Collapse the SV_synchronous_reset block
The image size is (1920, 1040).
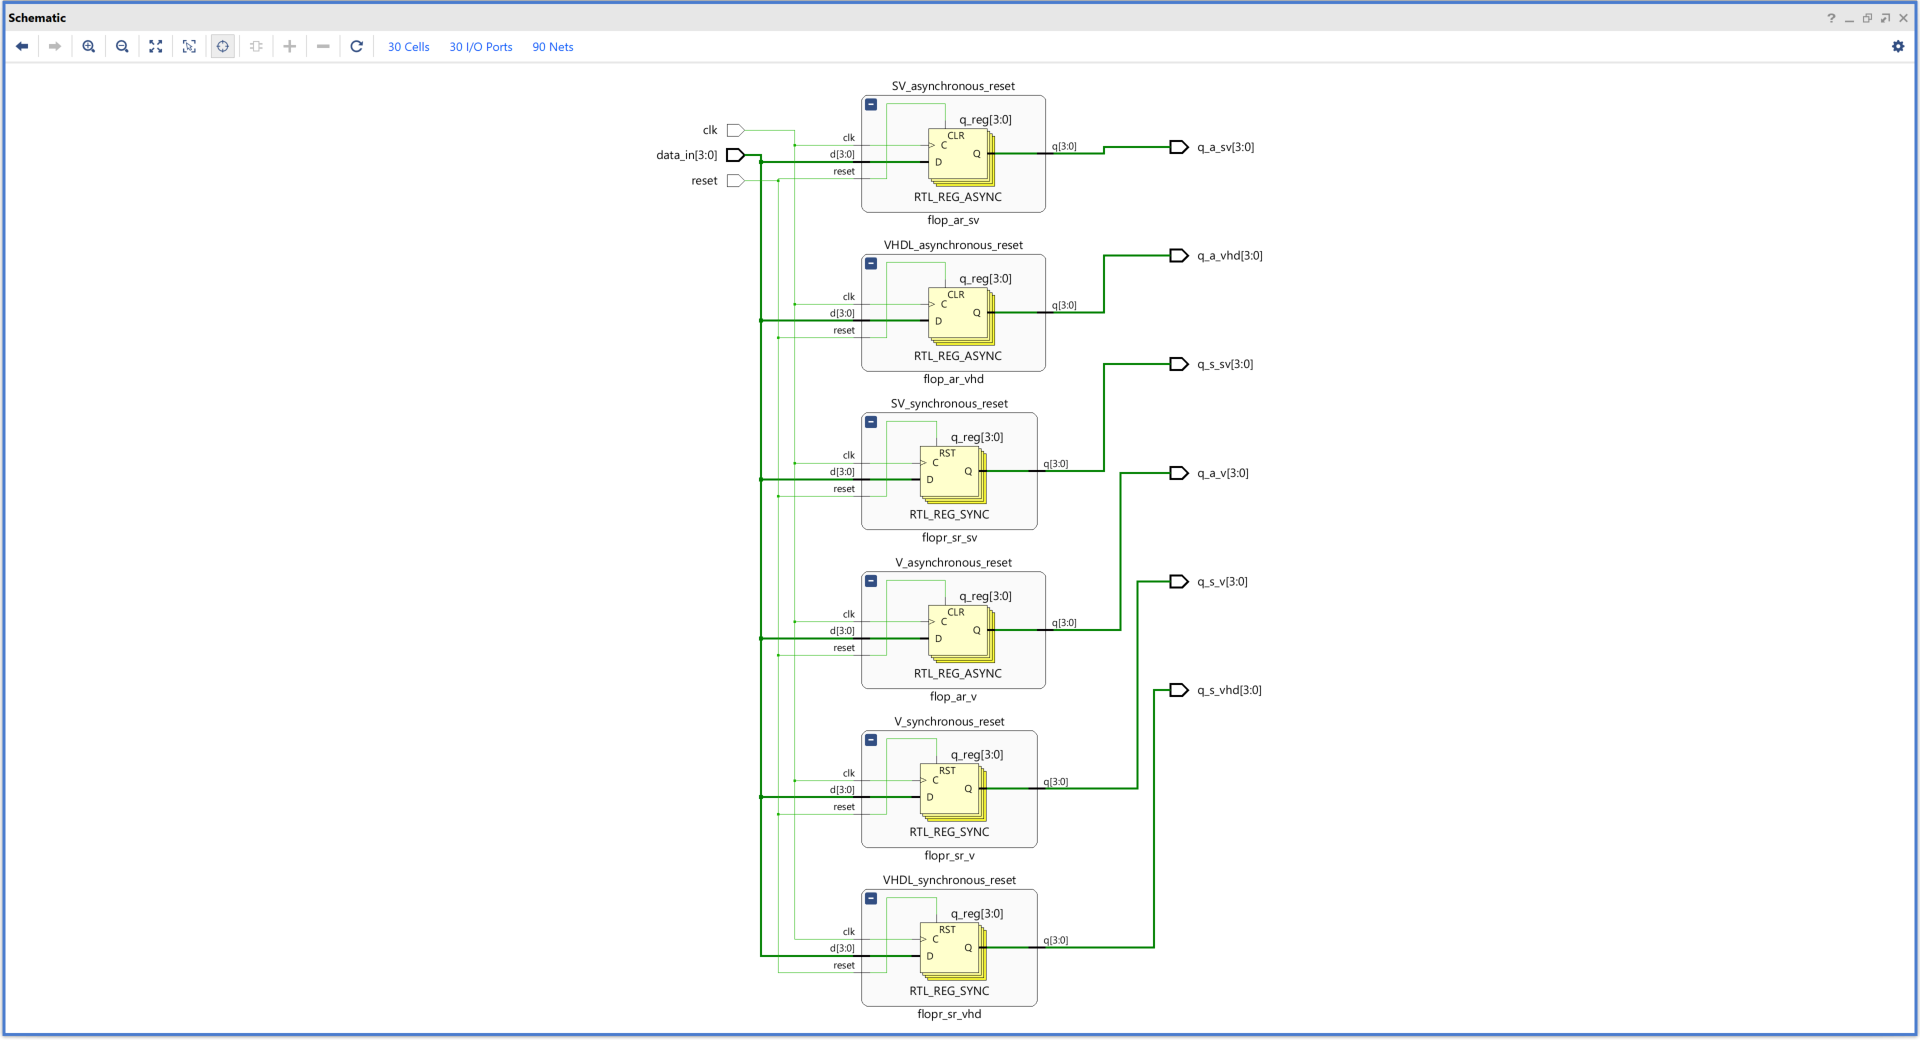pos(871,422)
